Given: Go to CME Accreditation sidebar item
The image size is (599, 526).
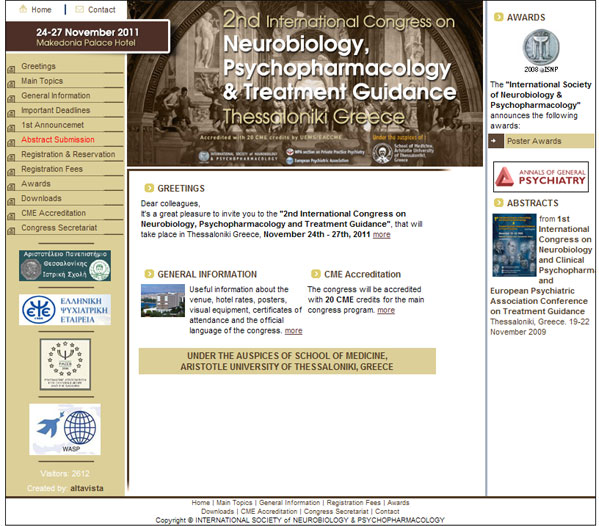Looking at the screenshot, I should tap(53, 213).
